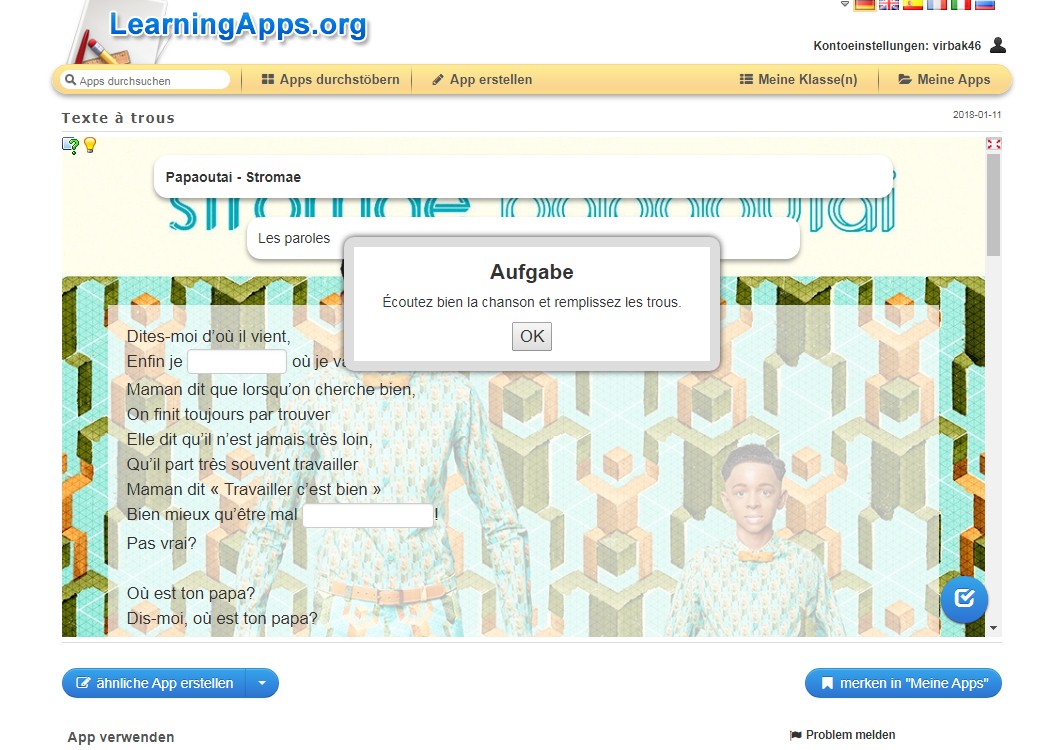The image size is (1046, 750).
Task: Click lyric 'On finit toujours par trouver'
Action: (228, 414)
